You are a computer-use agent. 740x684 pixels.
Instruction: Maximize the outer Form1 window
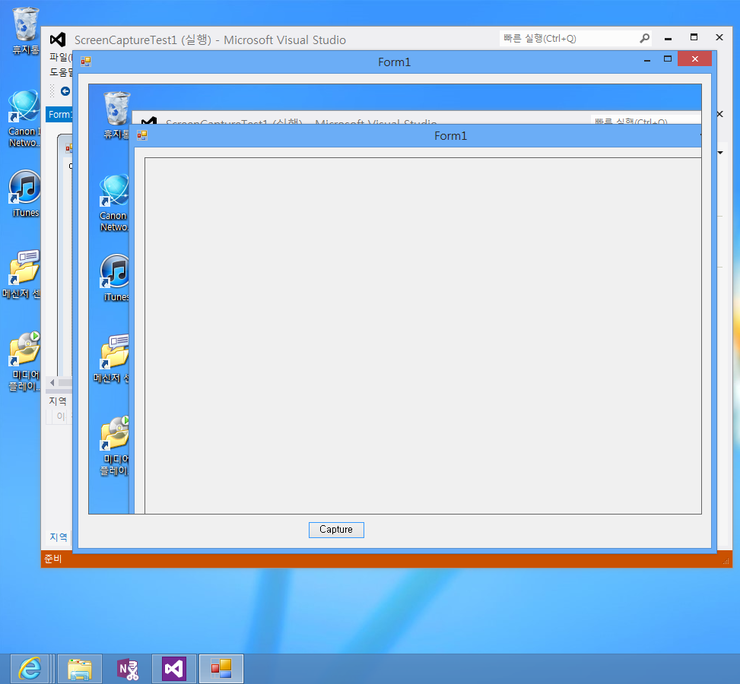667,60
